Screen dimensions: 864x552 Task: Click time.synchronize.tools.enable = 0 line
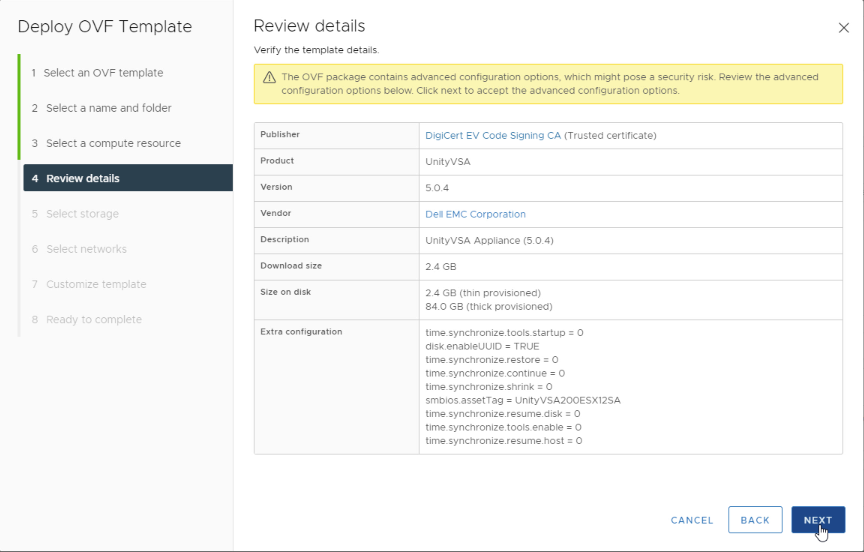503,427
